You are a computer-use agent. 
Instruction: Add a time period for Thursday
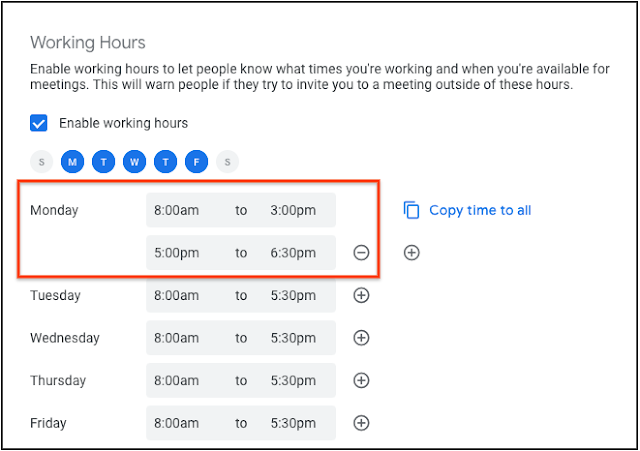[x=361, y=381]
